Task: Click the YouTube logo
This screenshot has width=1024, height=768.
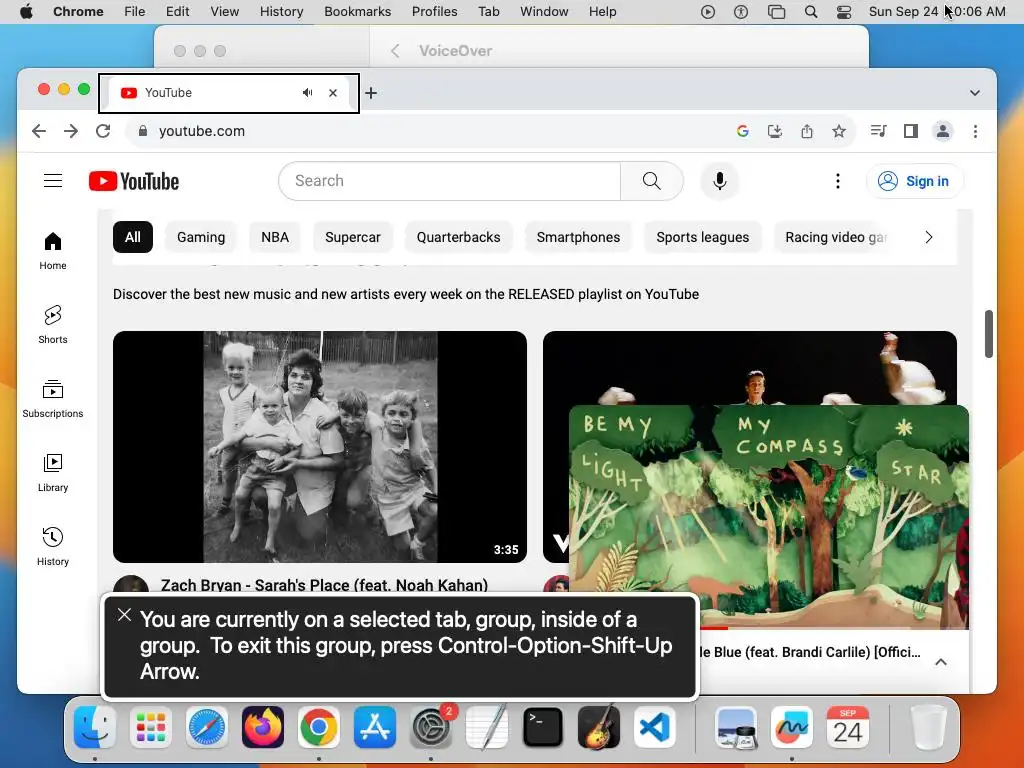Action: tap(134, 181)
